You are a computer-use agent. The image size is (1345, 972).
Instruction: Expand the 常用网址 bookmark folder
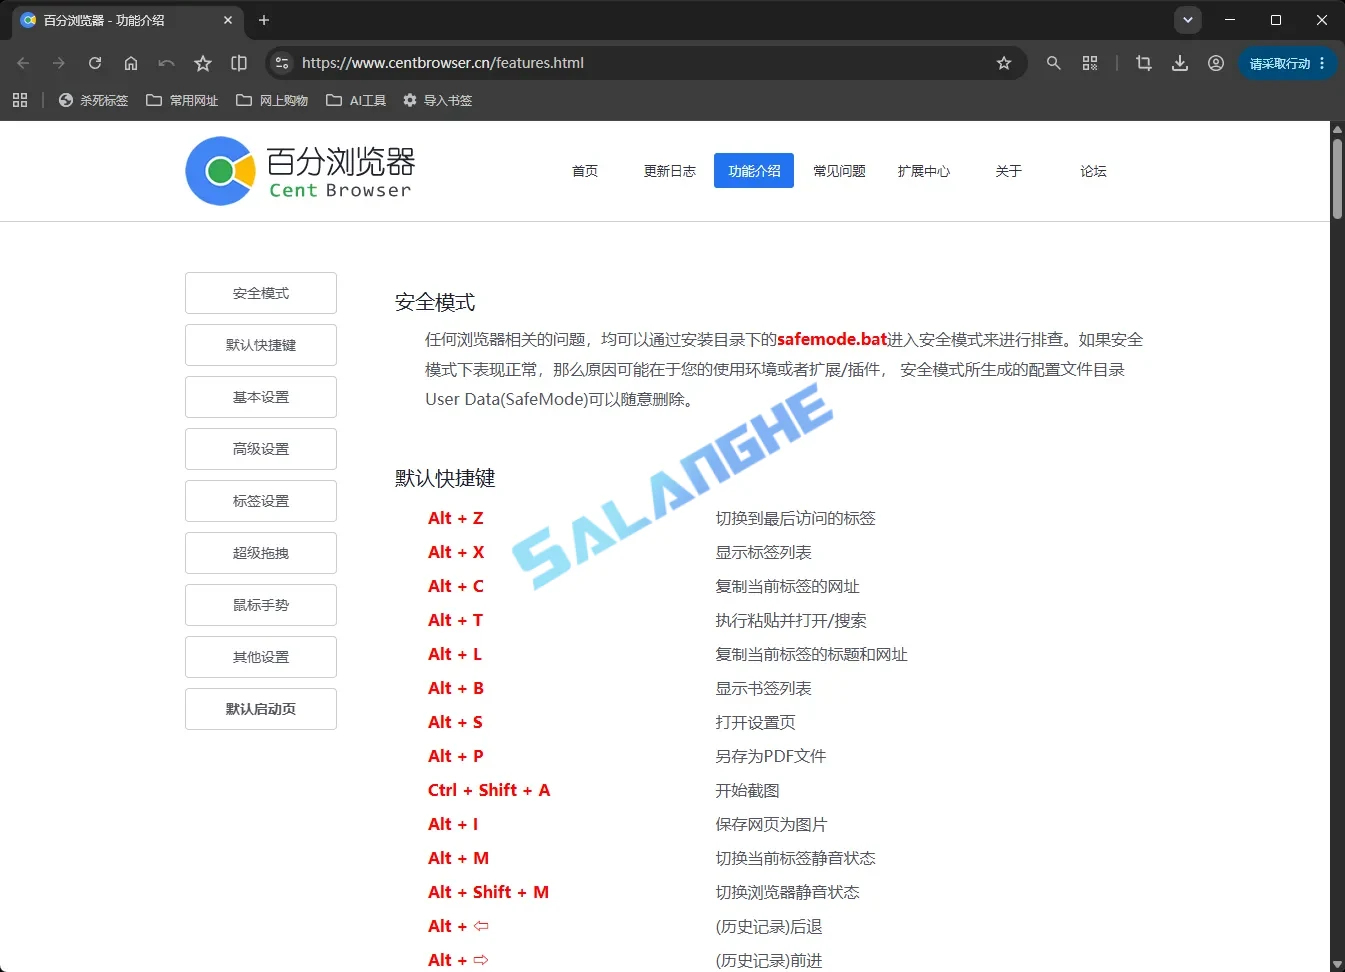click(x=182, y=100)
